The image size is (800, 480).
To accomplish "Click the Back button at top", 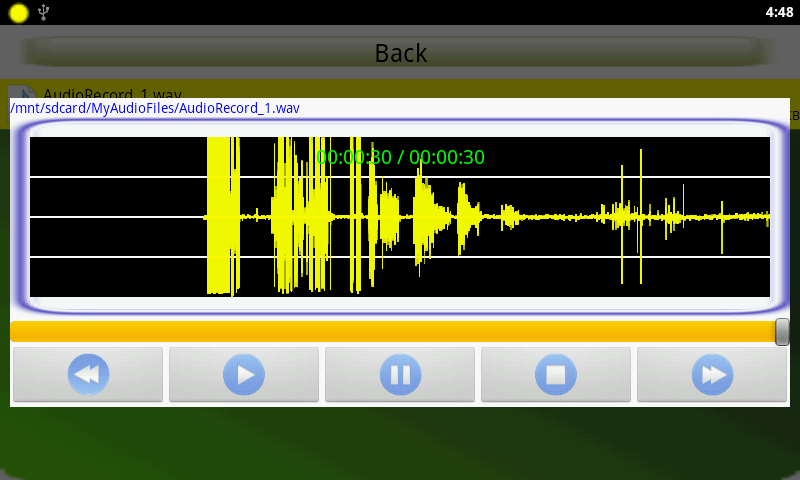I will point(400,53).
